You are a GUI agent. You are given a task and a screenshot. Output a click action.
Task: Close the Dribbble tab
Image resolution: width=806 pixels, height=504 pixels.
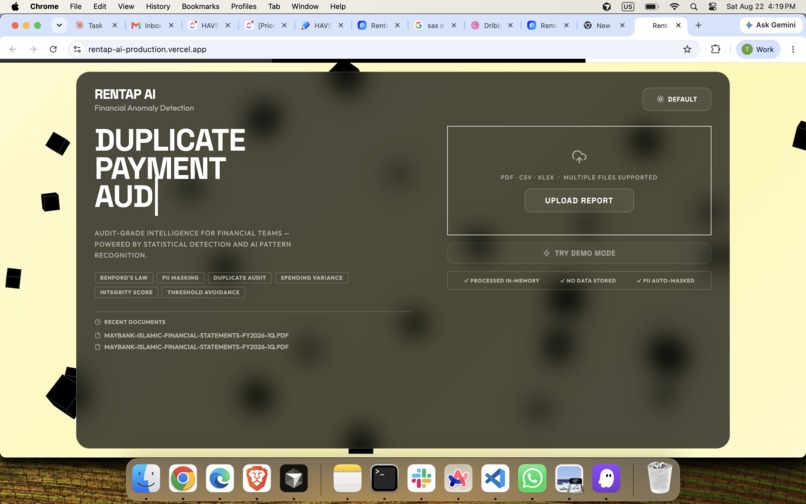point(510,25)
